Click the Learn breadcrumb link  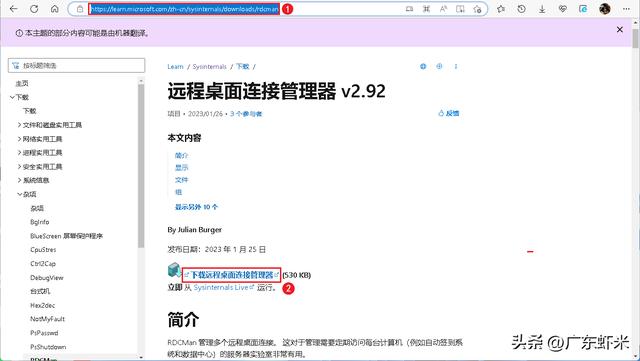click(176, 67)
